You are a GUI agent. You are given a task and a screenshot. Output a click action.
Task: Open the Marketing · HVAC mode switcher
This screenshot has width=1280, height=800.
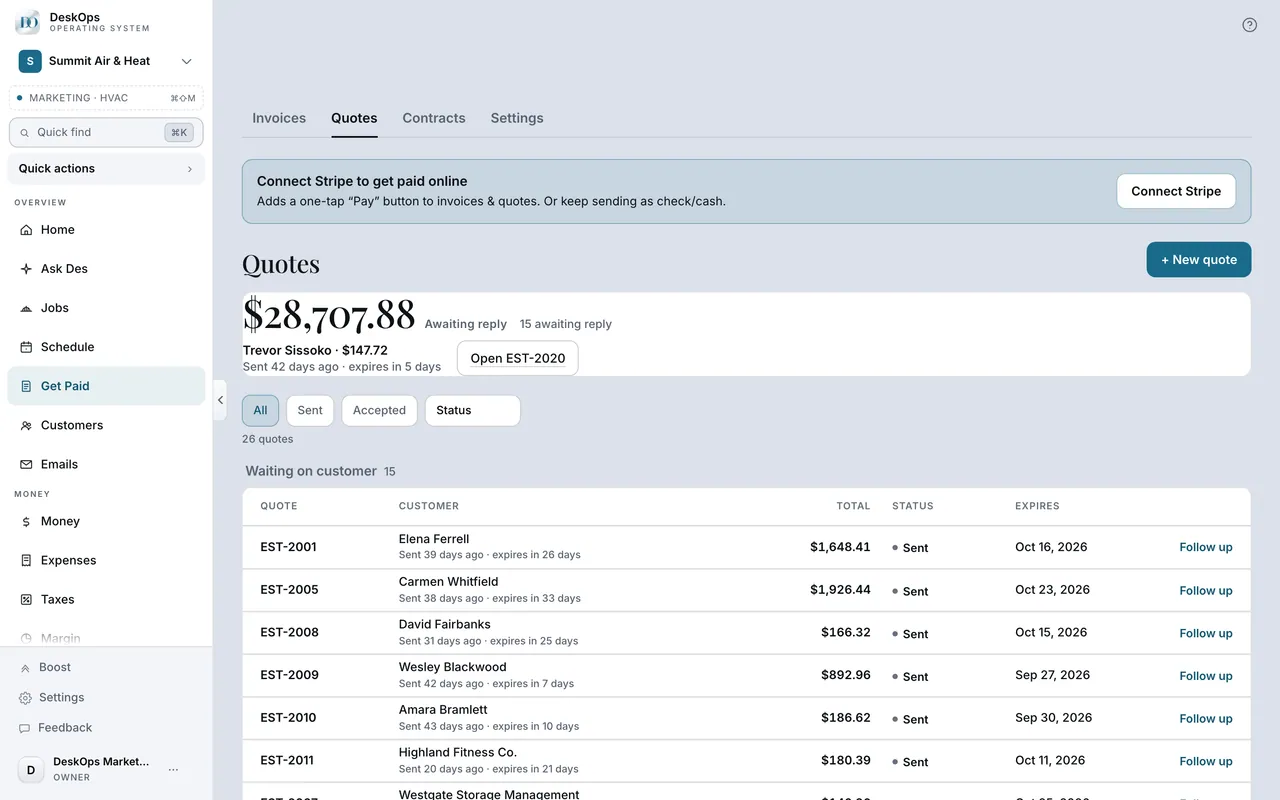coord(106,98)
